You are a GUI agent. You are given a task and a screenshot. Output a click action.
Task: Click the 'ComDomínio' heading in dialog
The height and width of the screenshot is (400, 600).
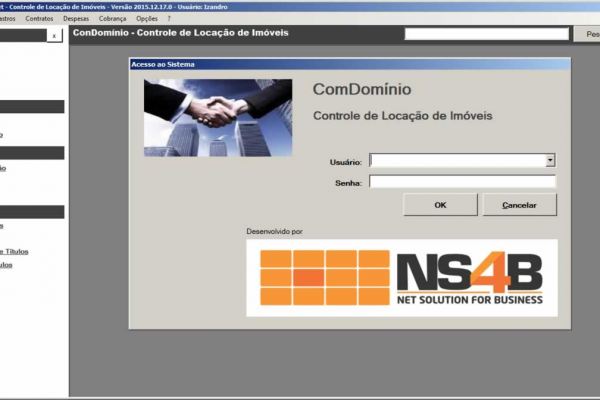click(362, 89)
